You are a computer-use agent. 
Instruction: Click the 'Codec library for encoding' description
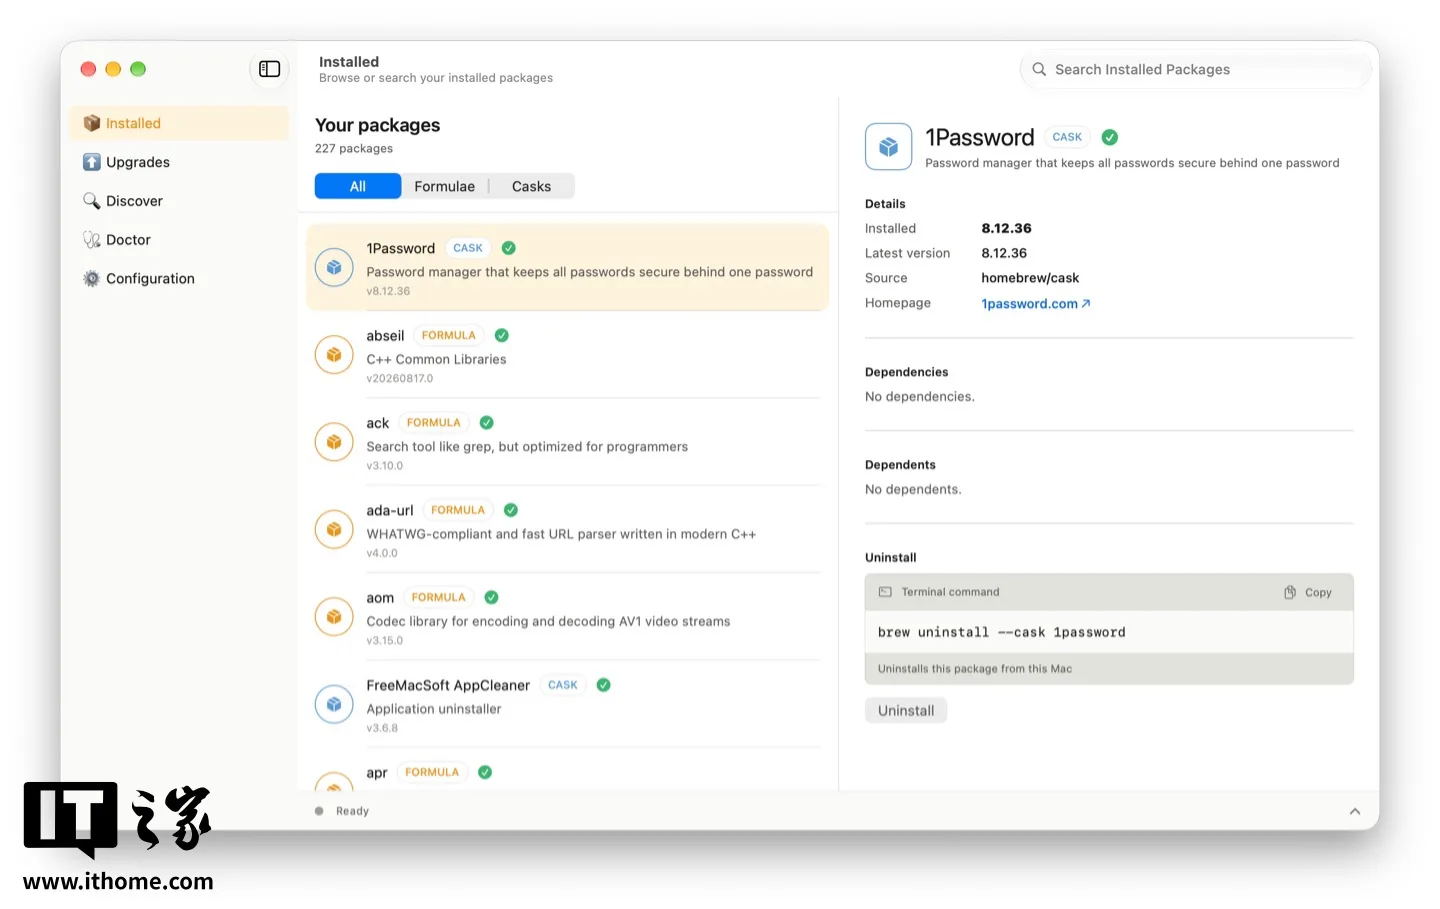(548, 621)
